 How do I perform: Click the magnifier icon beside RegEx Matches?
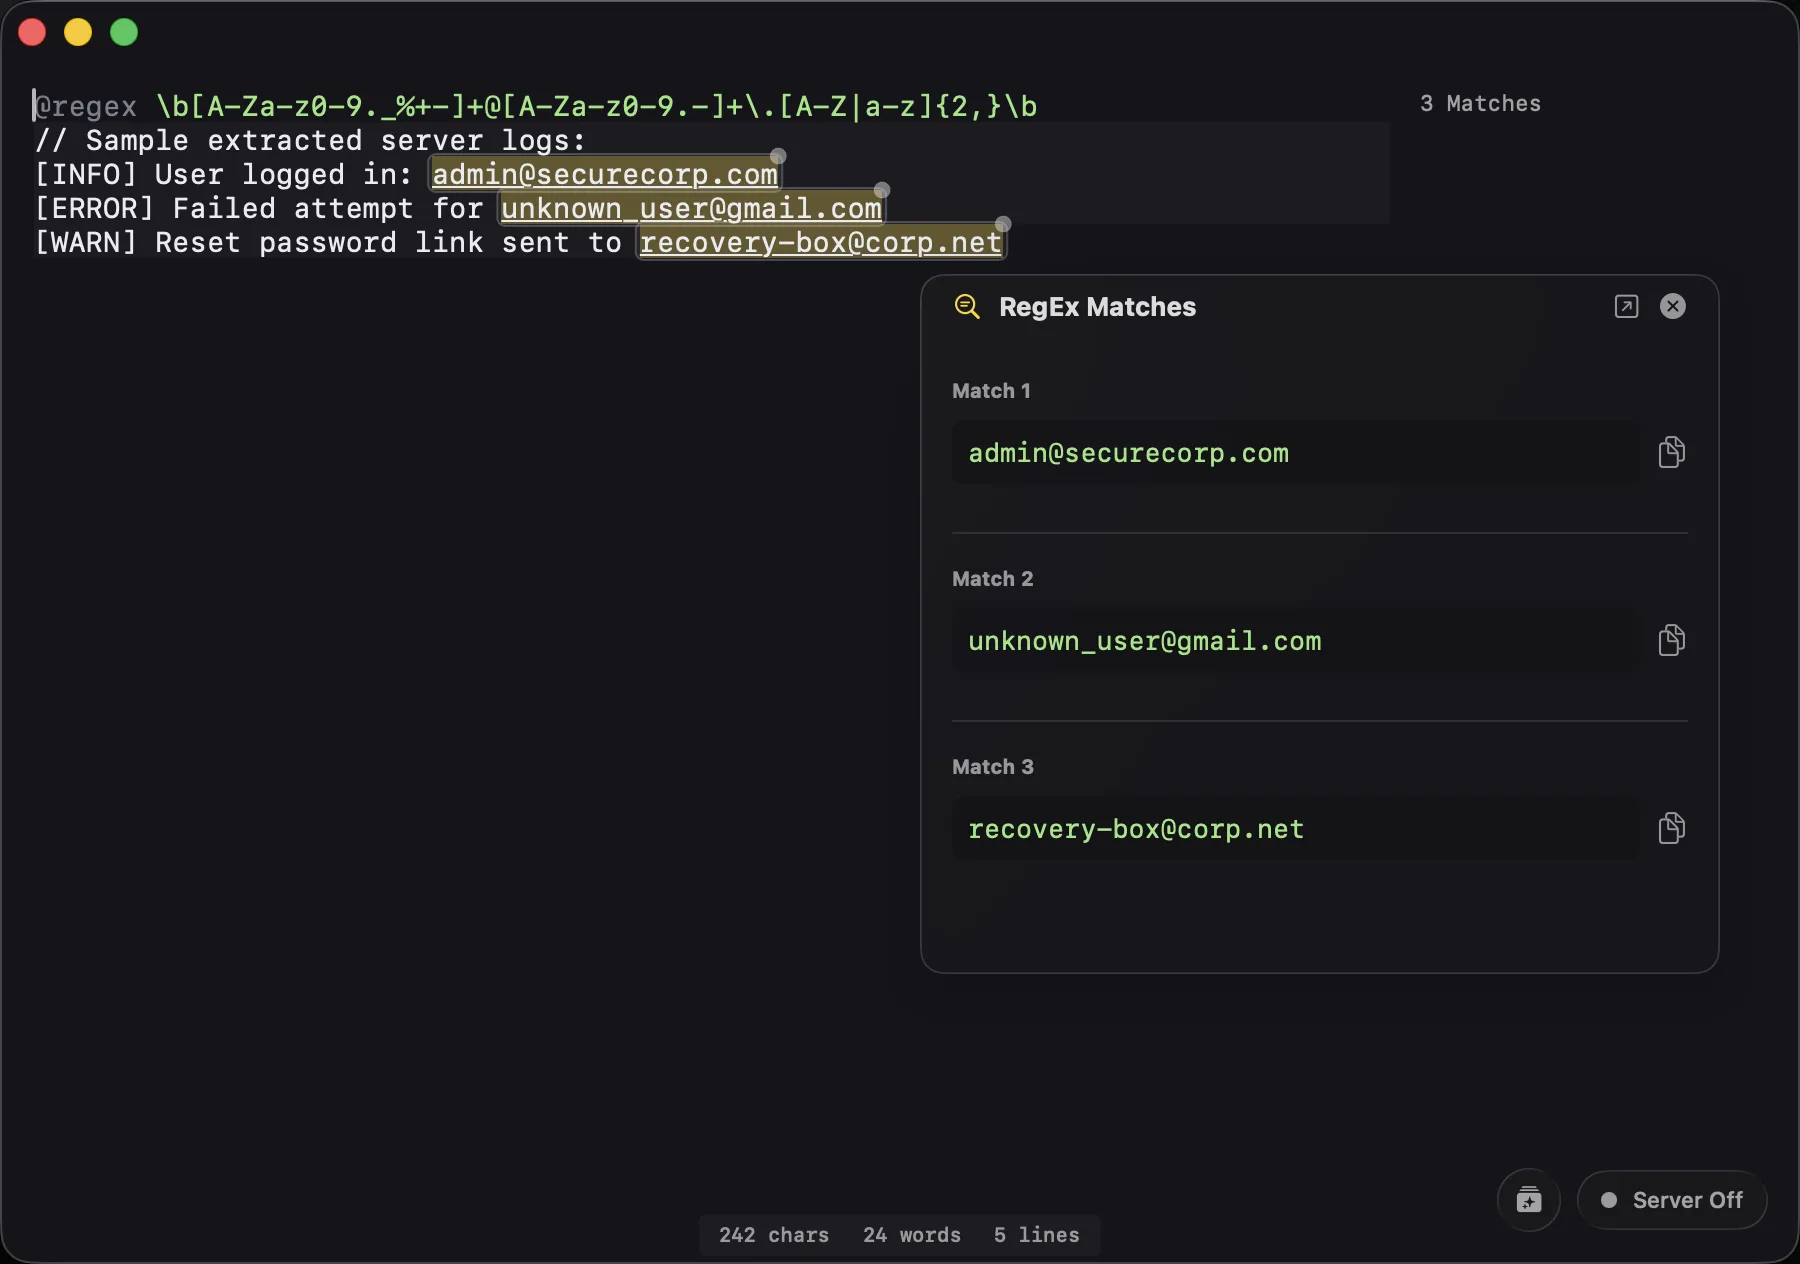pos(967,306)
